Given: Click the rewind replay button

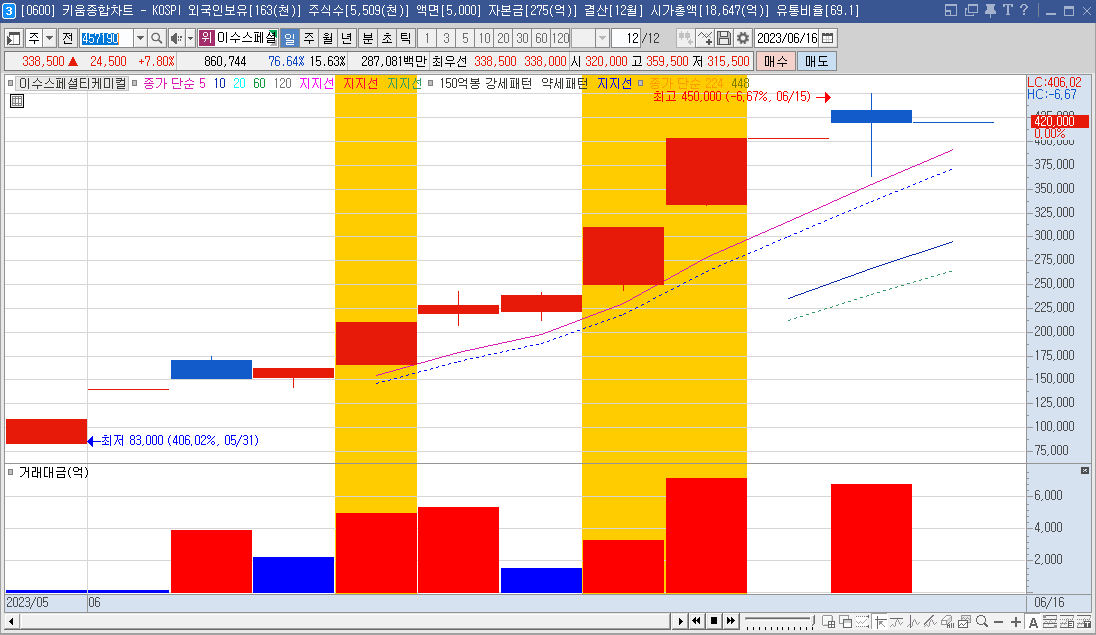Looking at the screenshot, I should [x=696, y=621].
